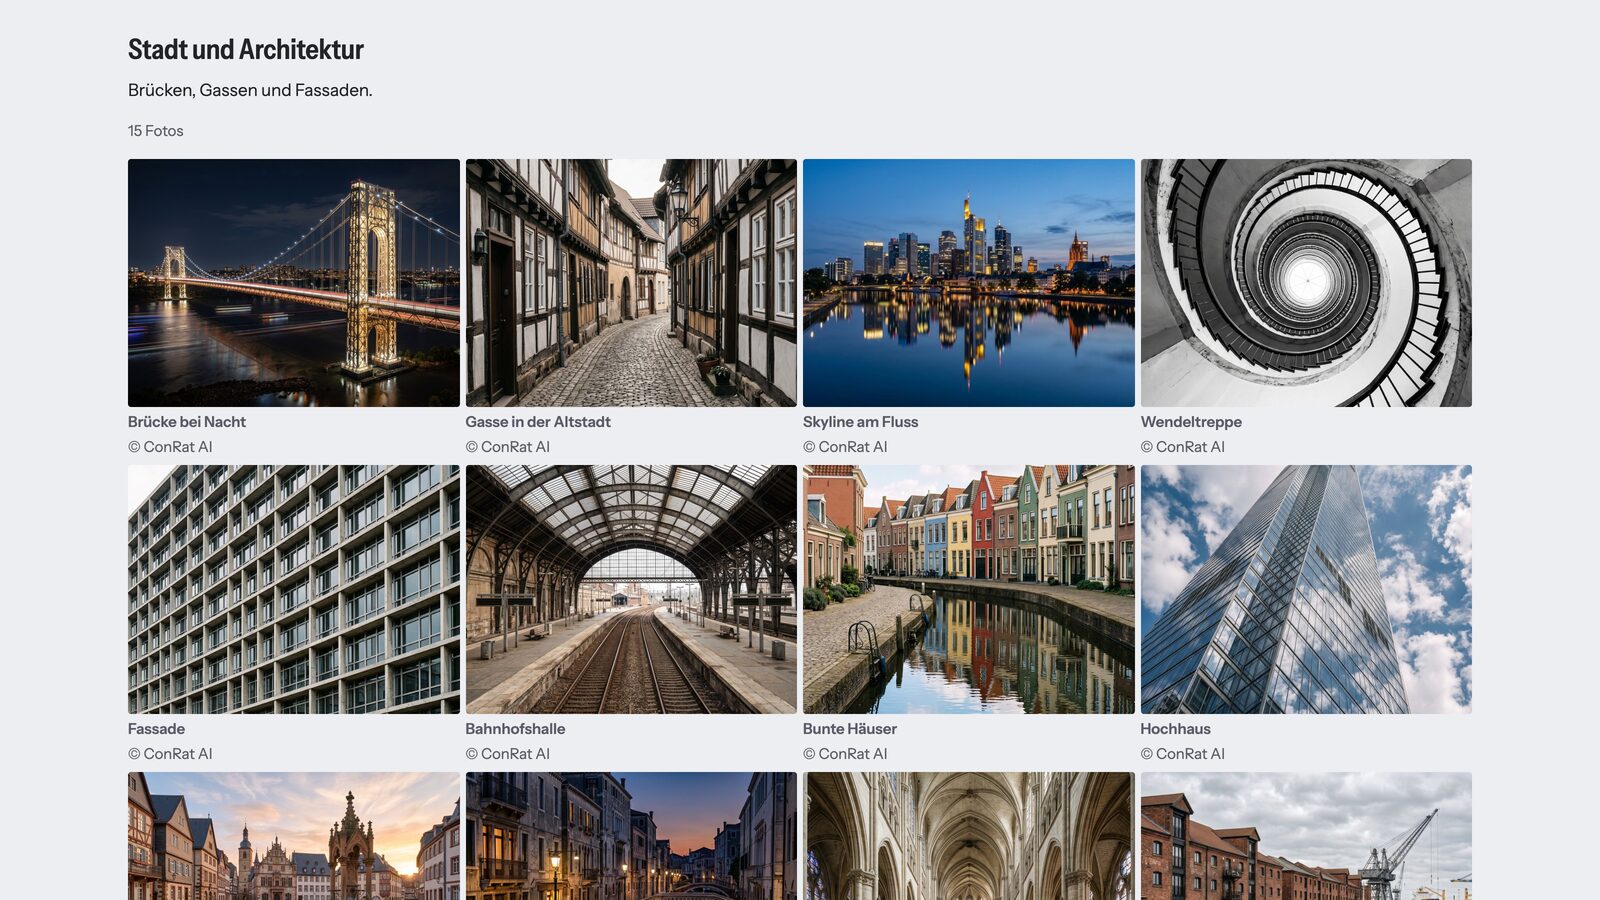
Task: Click the Brücken, Gassen und Fassaden subtitle
Action: click(x=250, y=90)
